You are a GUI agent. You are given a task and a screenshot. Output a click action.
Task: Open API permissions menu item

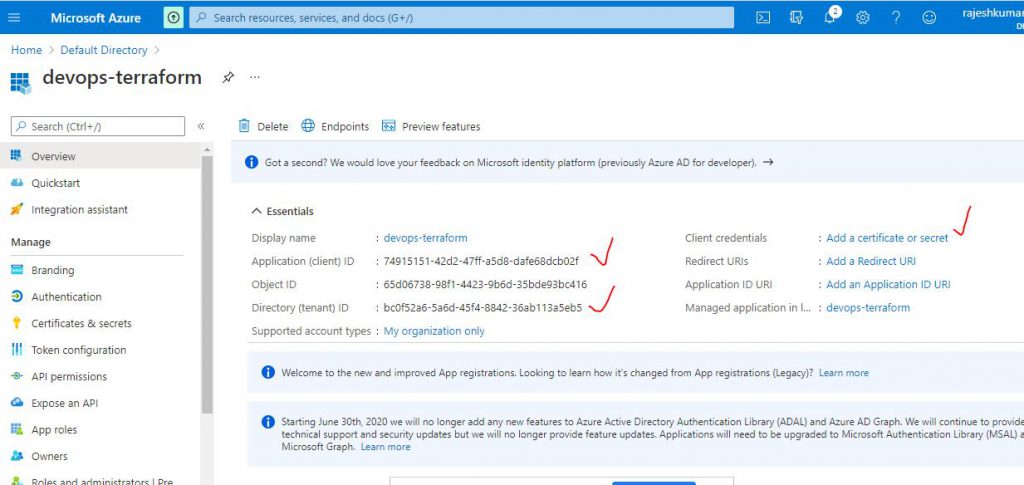[69, 377]
